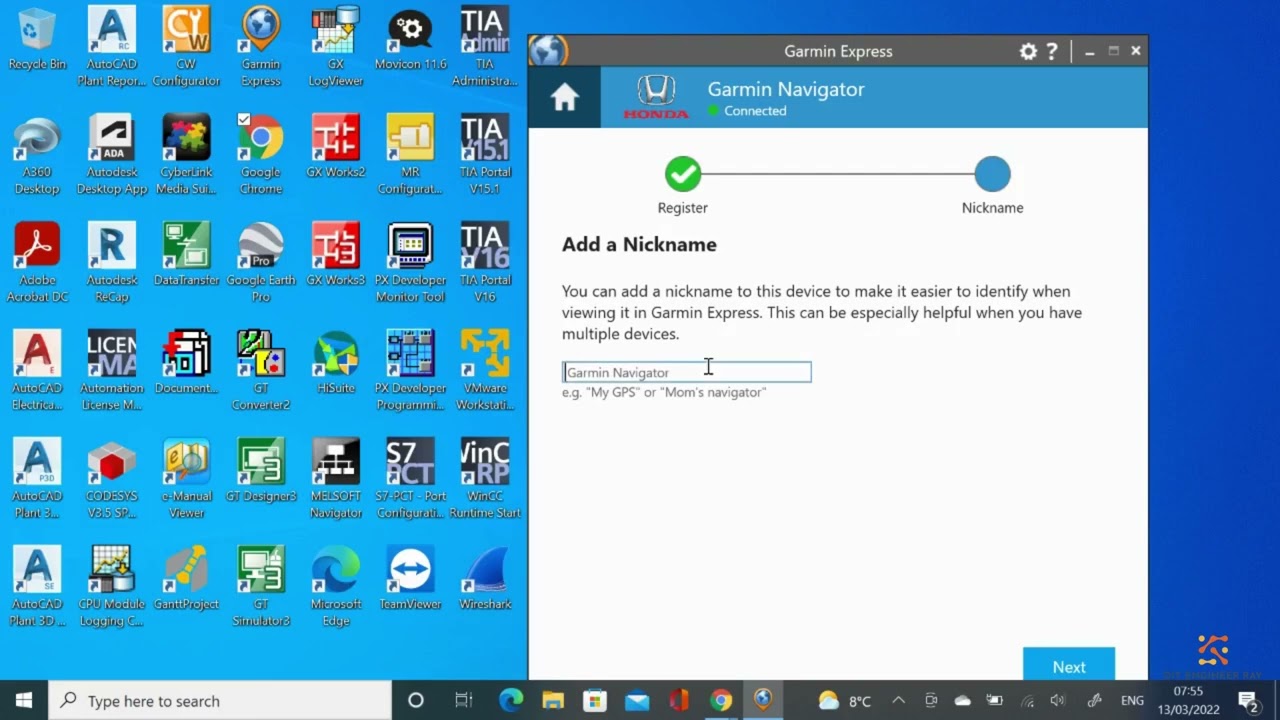
Task: Open DataTransfer desktop icon
Action: 186,256
